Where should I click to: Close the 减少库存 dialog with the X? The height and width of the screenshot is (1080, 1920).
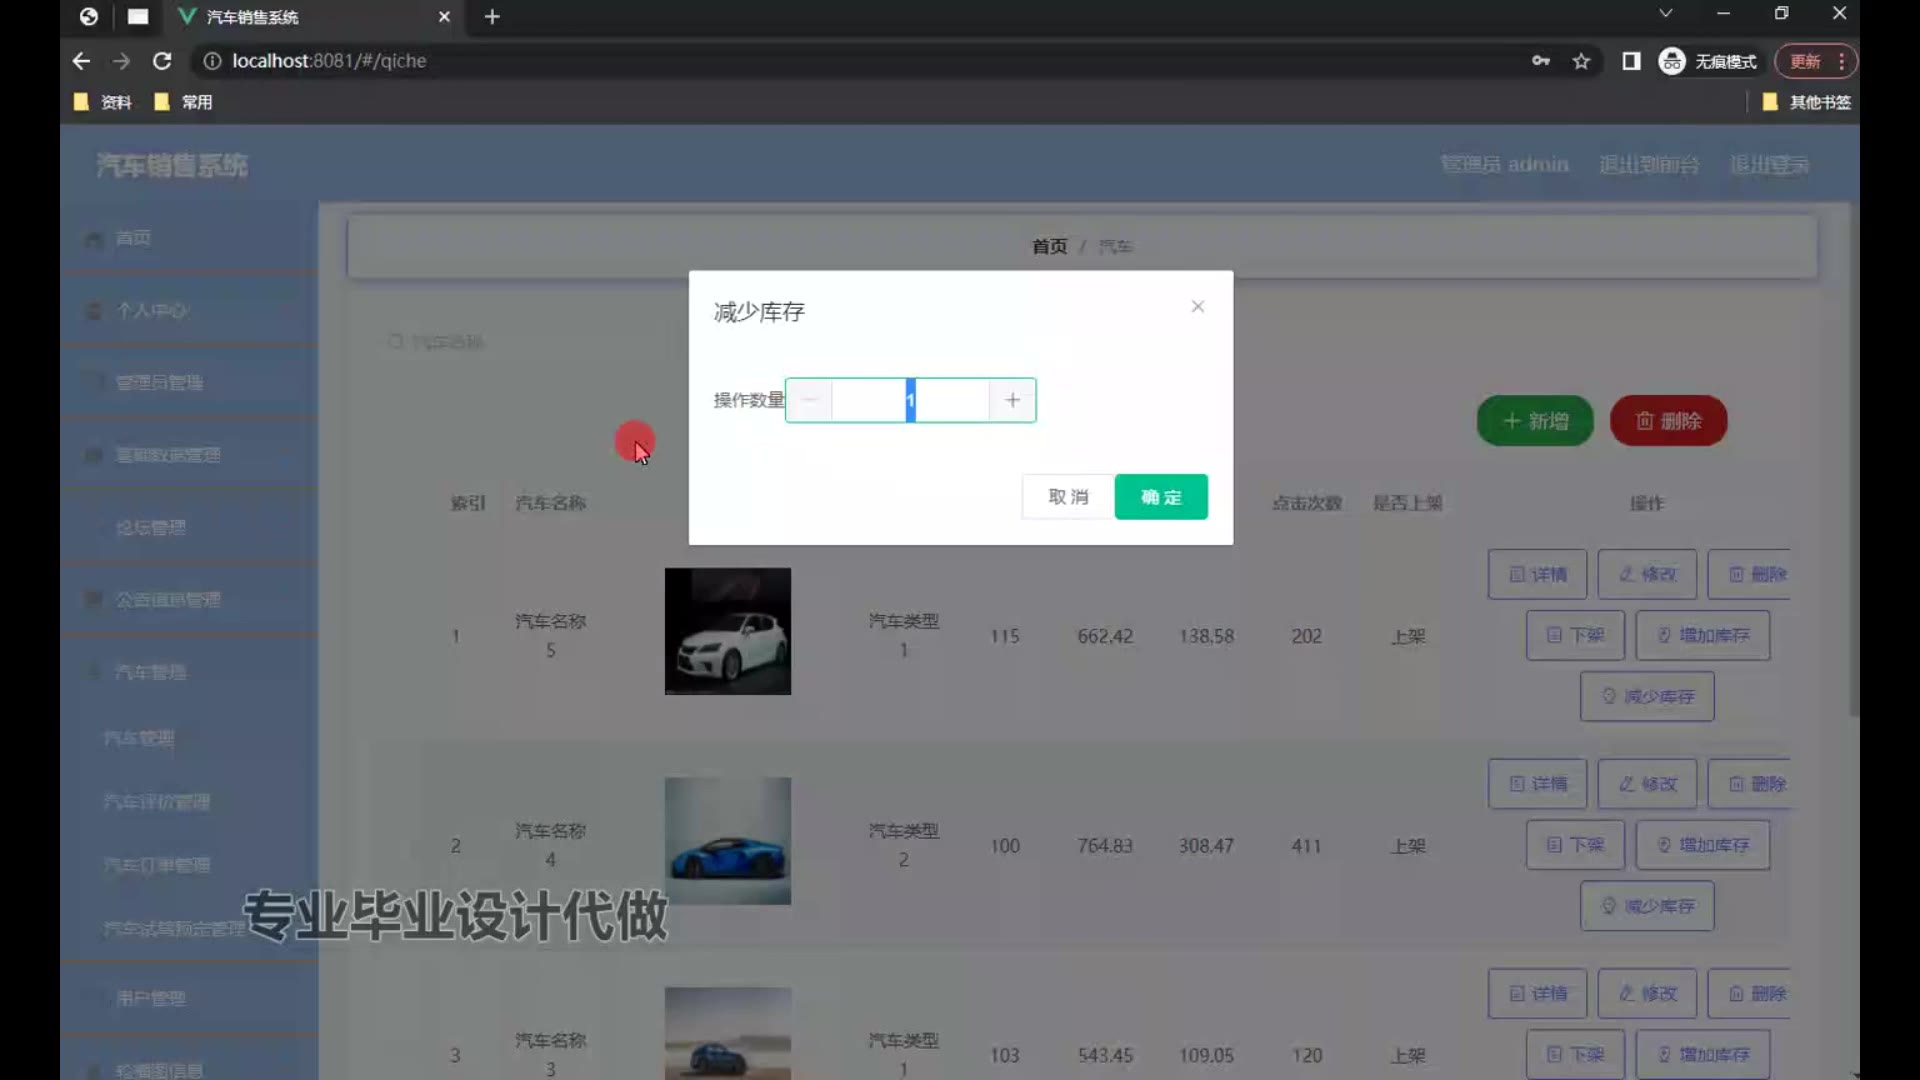point(1197,307)
